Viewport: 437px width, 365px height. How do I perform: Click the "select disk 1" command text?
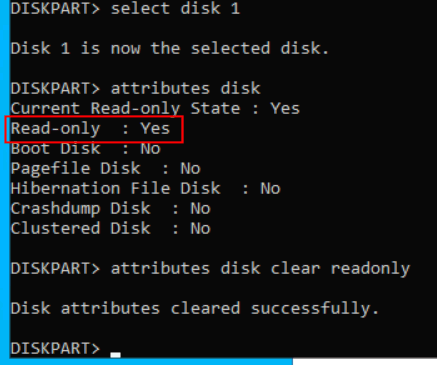(x=175, y=8)
